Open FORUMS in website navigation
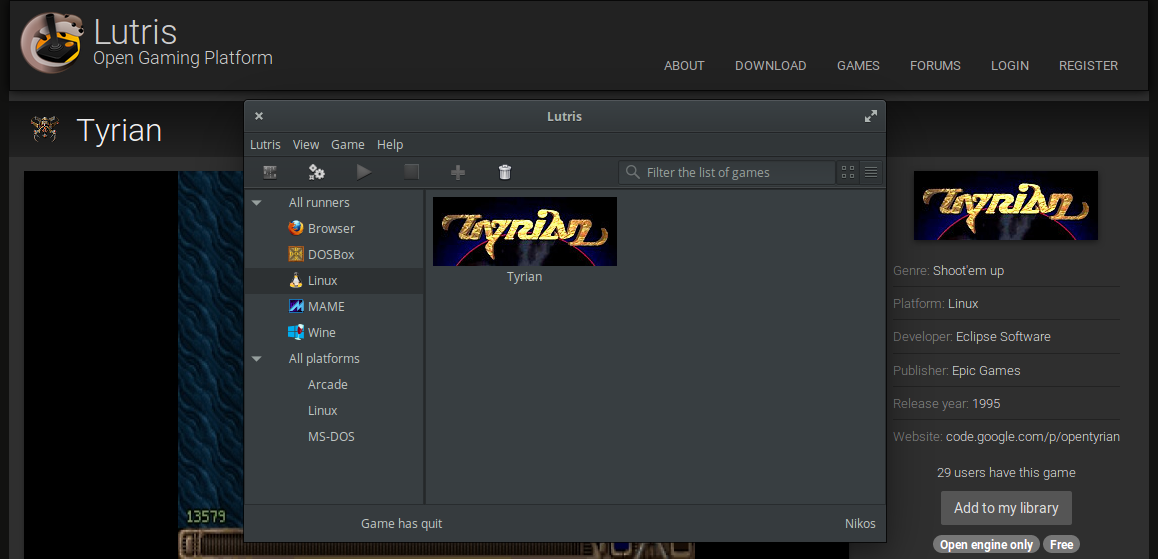This screenshot has height=559, width=1158. [x=935, y=66]
